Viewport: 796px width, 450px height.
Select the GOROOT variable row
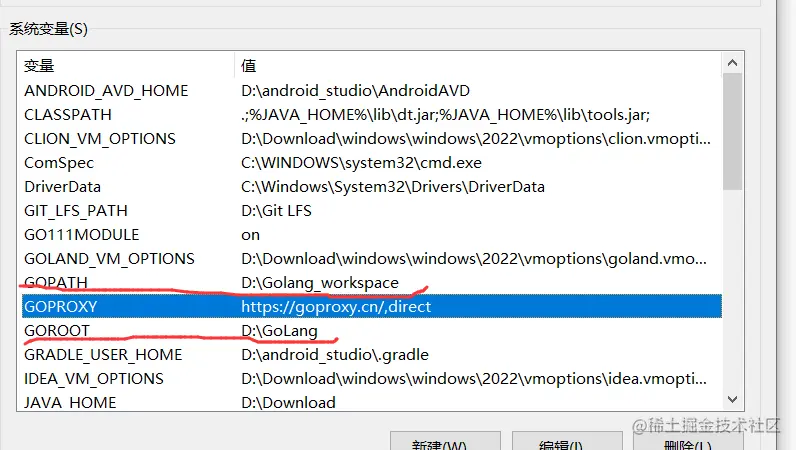point(372,330)
